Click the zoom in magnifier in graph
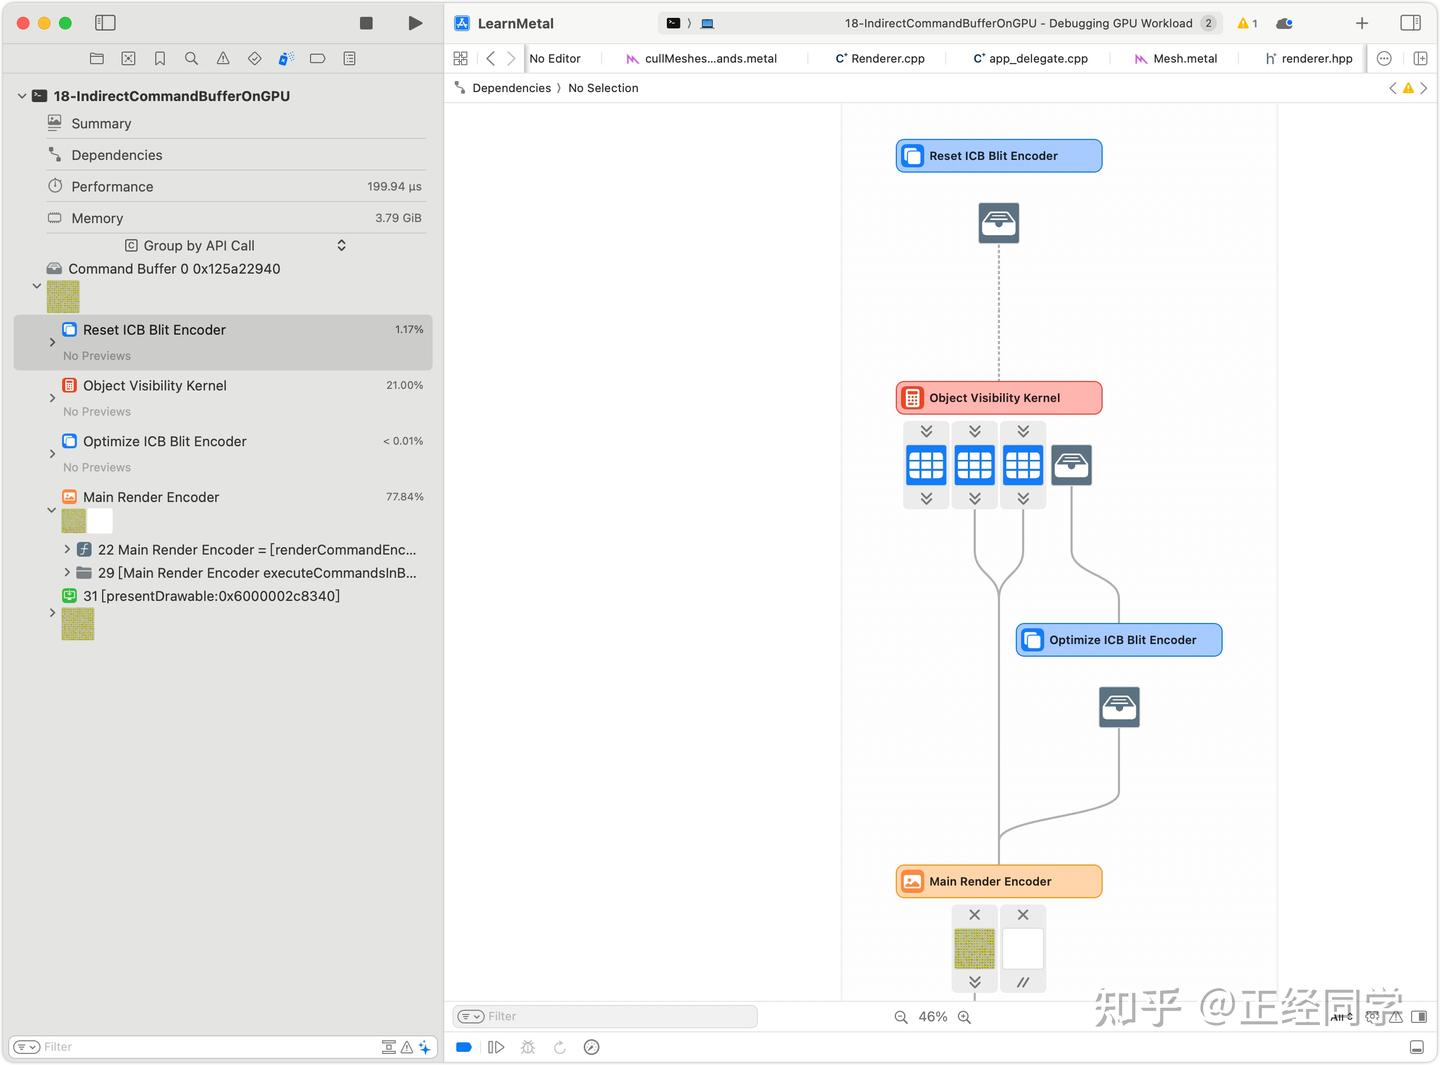Image resolution: width=1440 pixels, height=1065 pixels. [965, 1017]
